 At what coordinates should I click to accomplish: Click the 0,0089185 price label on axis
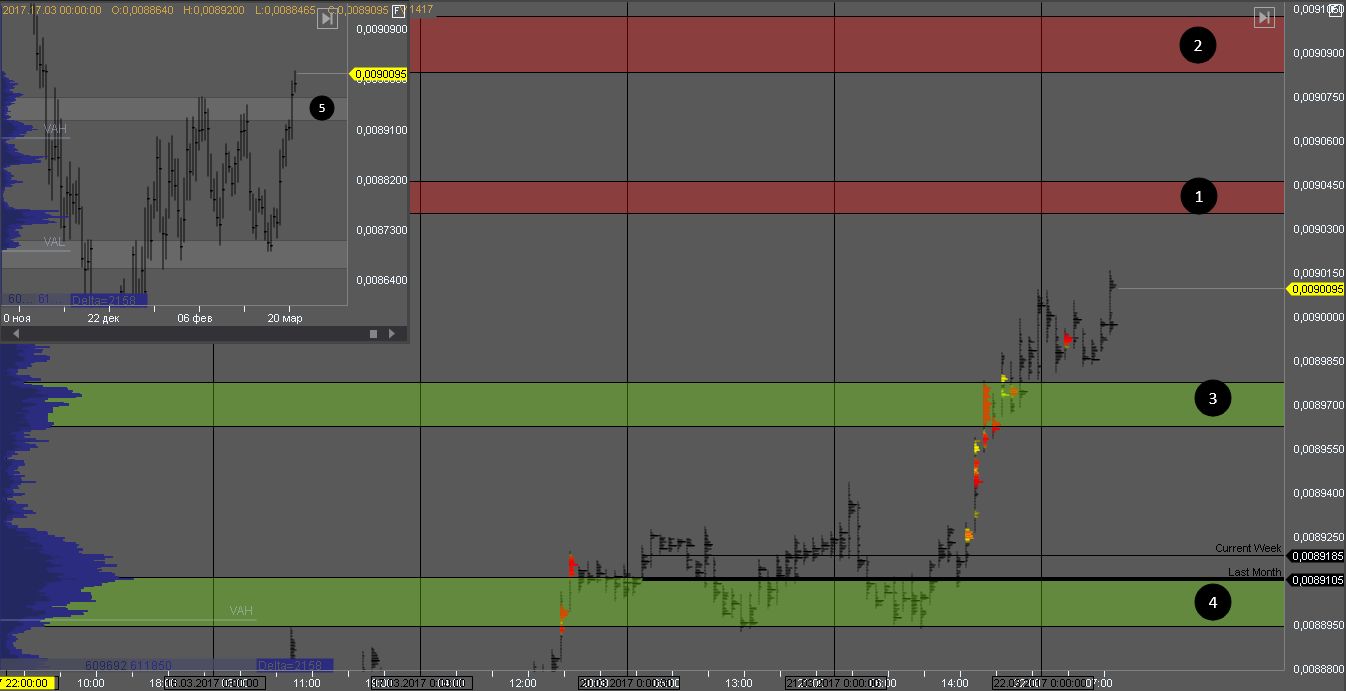tap(1315, 556)
